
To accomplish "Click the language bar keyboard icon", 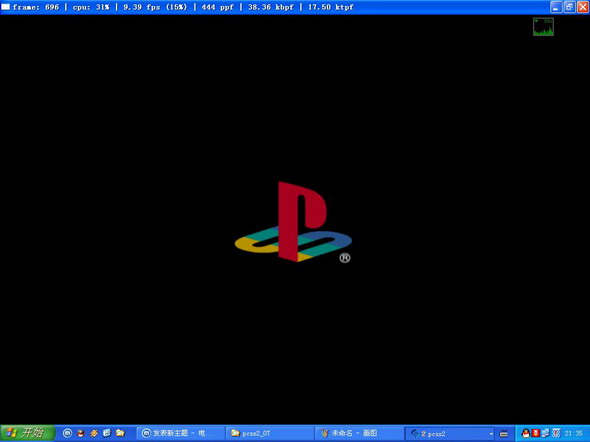I will [504, 434].
